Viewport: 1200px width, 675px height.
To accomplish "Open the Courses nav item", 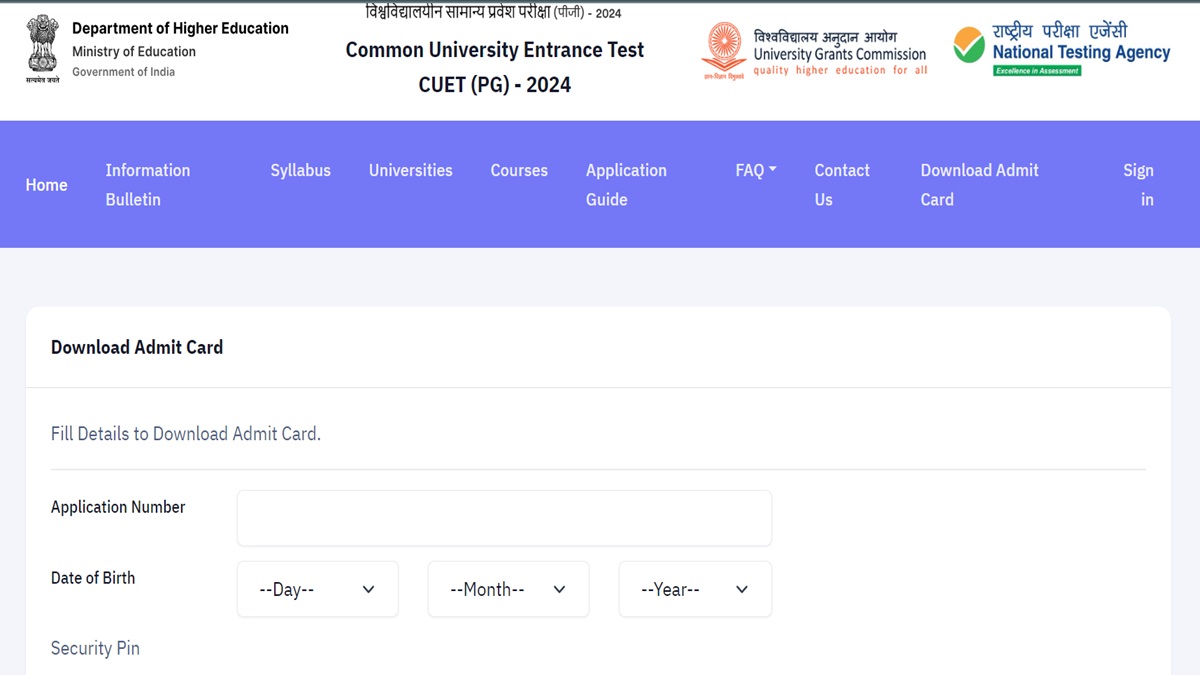I will (519, 170).
